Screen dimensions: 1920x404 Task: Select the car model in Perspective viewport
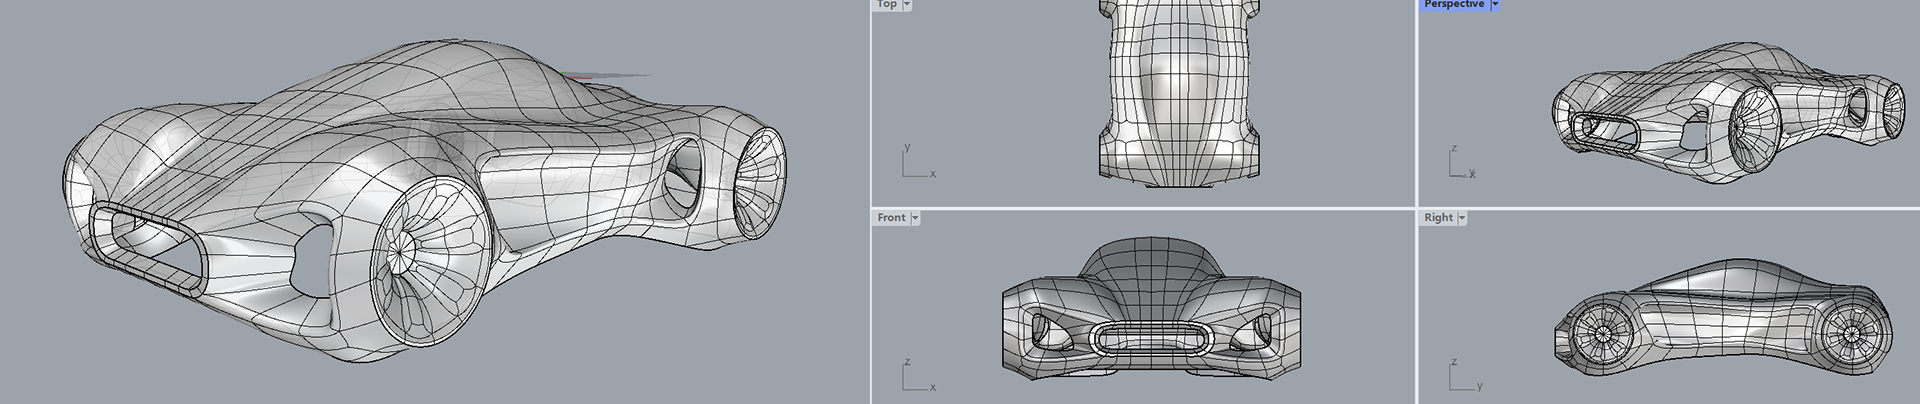[1728, 113]
